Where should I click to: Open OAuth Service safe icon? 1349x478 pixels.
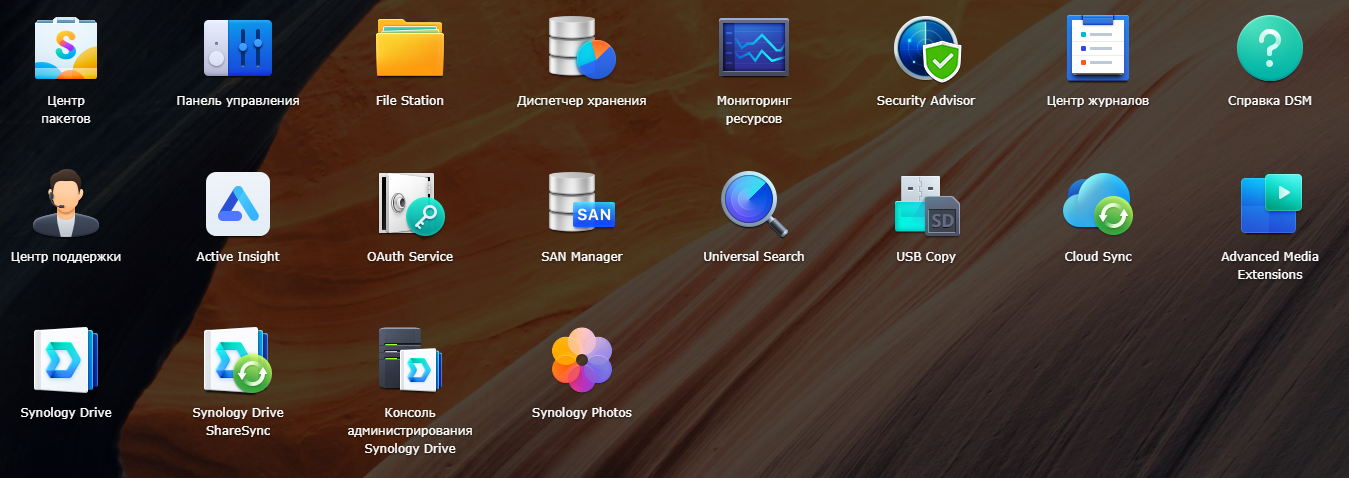tap(410, 204)
